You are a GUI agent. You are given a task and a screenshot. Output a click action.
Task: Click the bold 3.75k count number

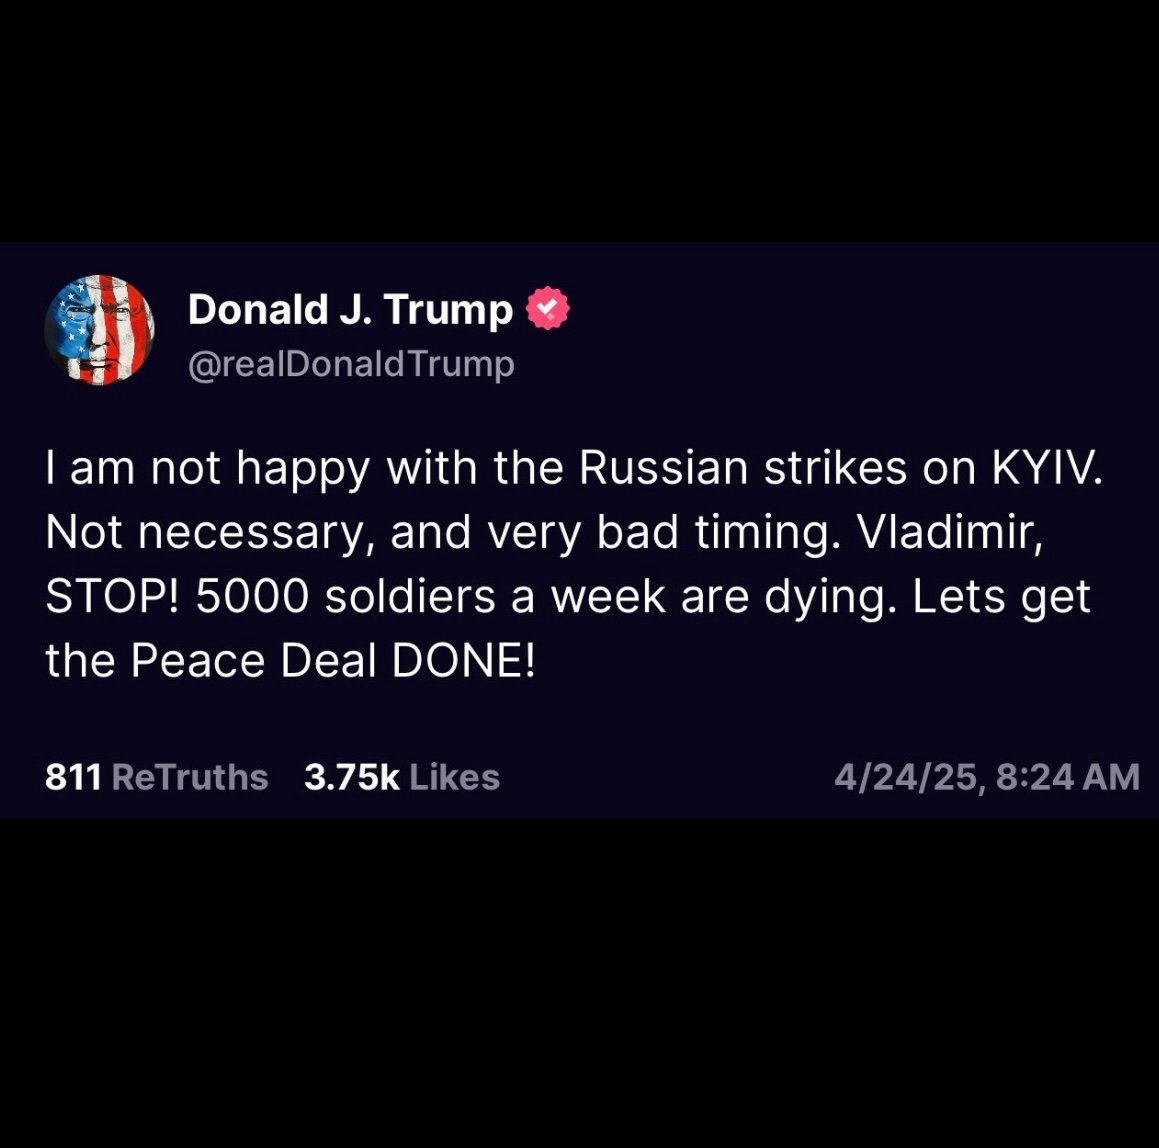(352, 778)
